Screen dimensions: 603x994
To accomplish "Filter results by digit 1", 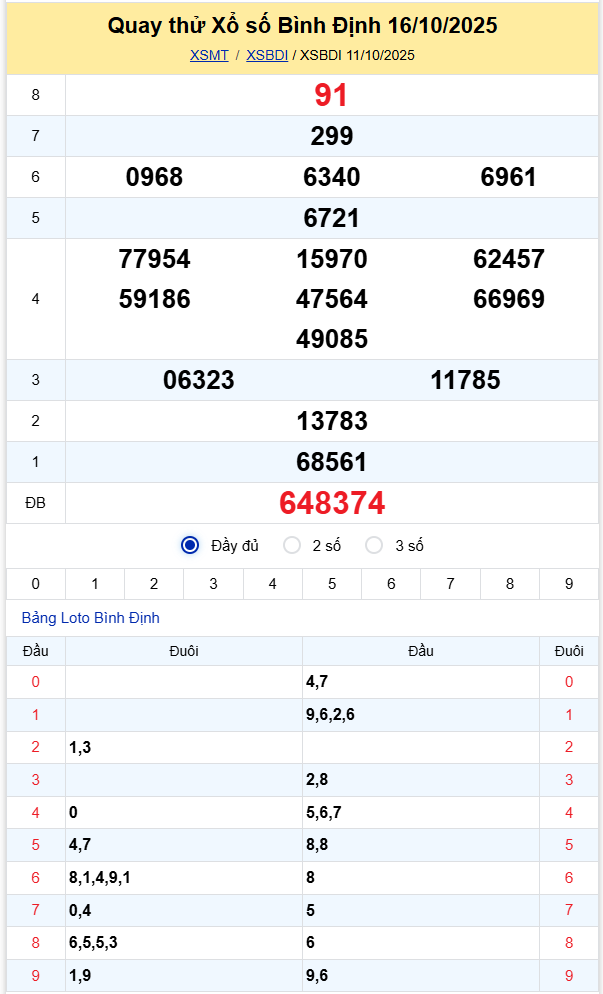I will pos(95,584).
